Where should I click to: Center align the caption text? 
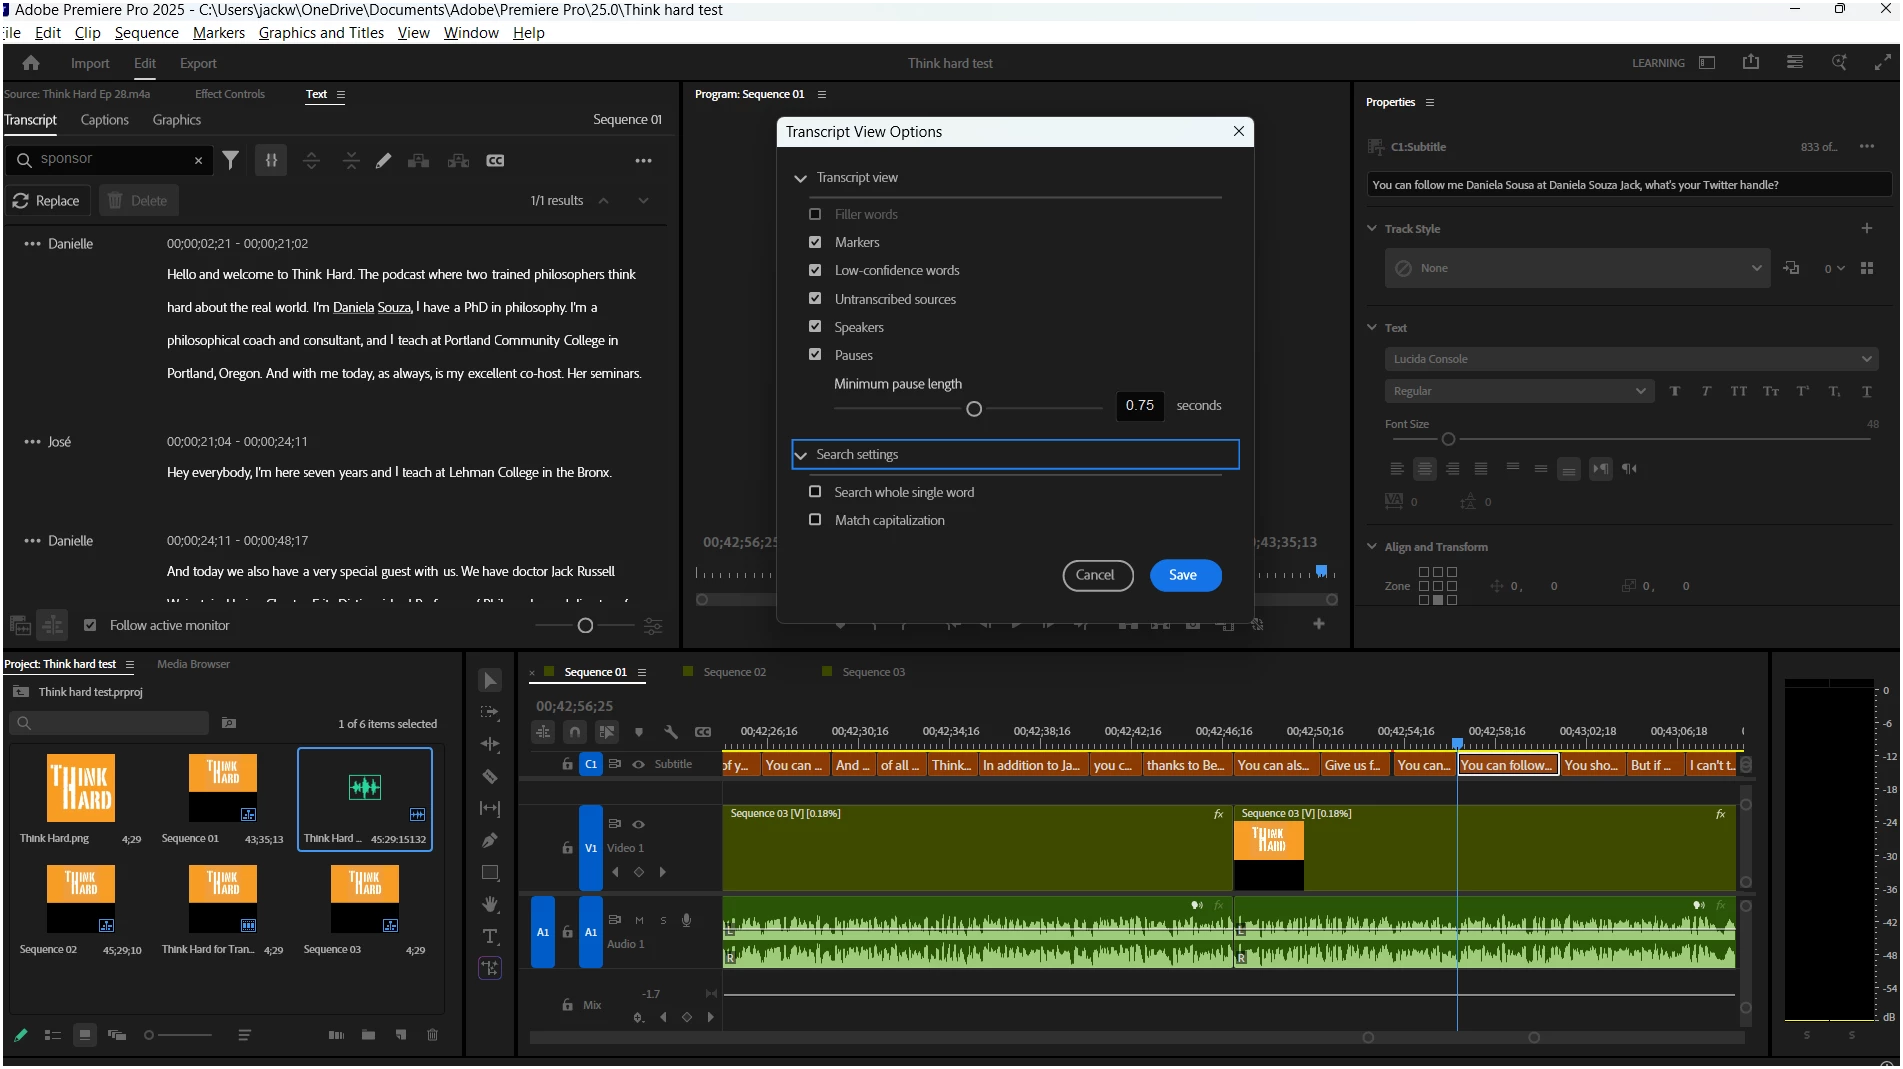pyautogui.click(x=1425, y=468)
